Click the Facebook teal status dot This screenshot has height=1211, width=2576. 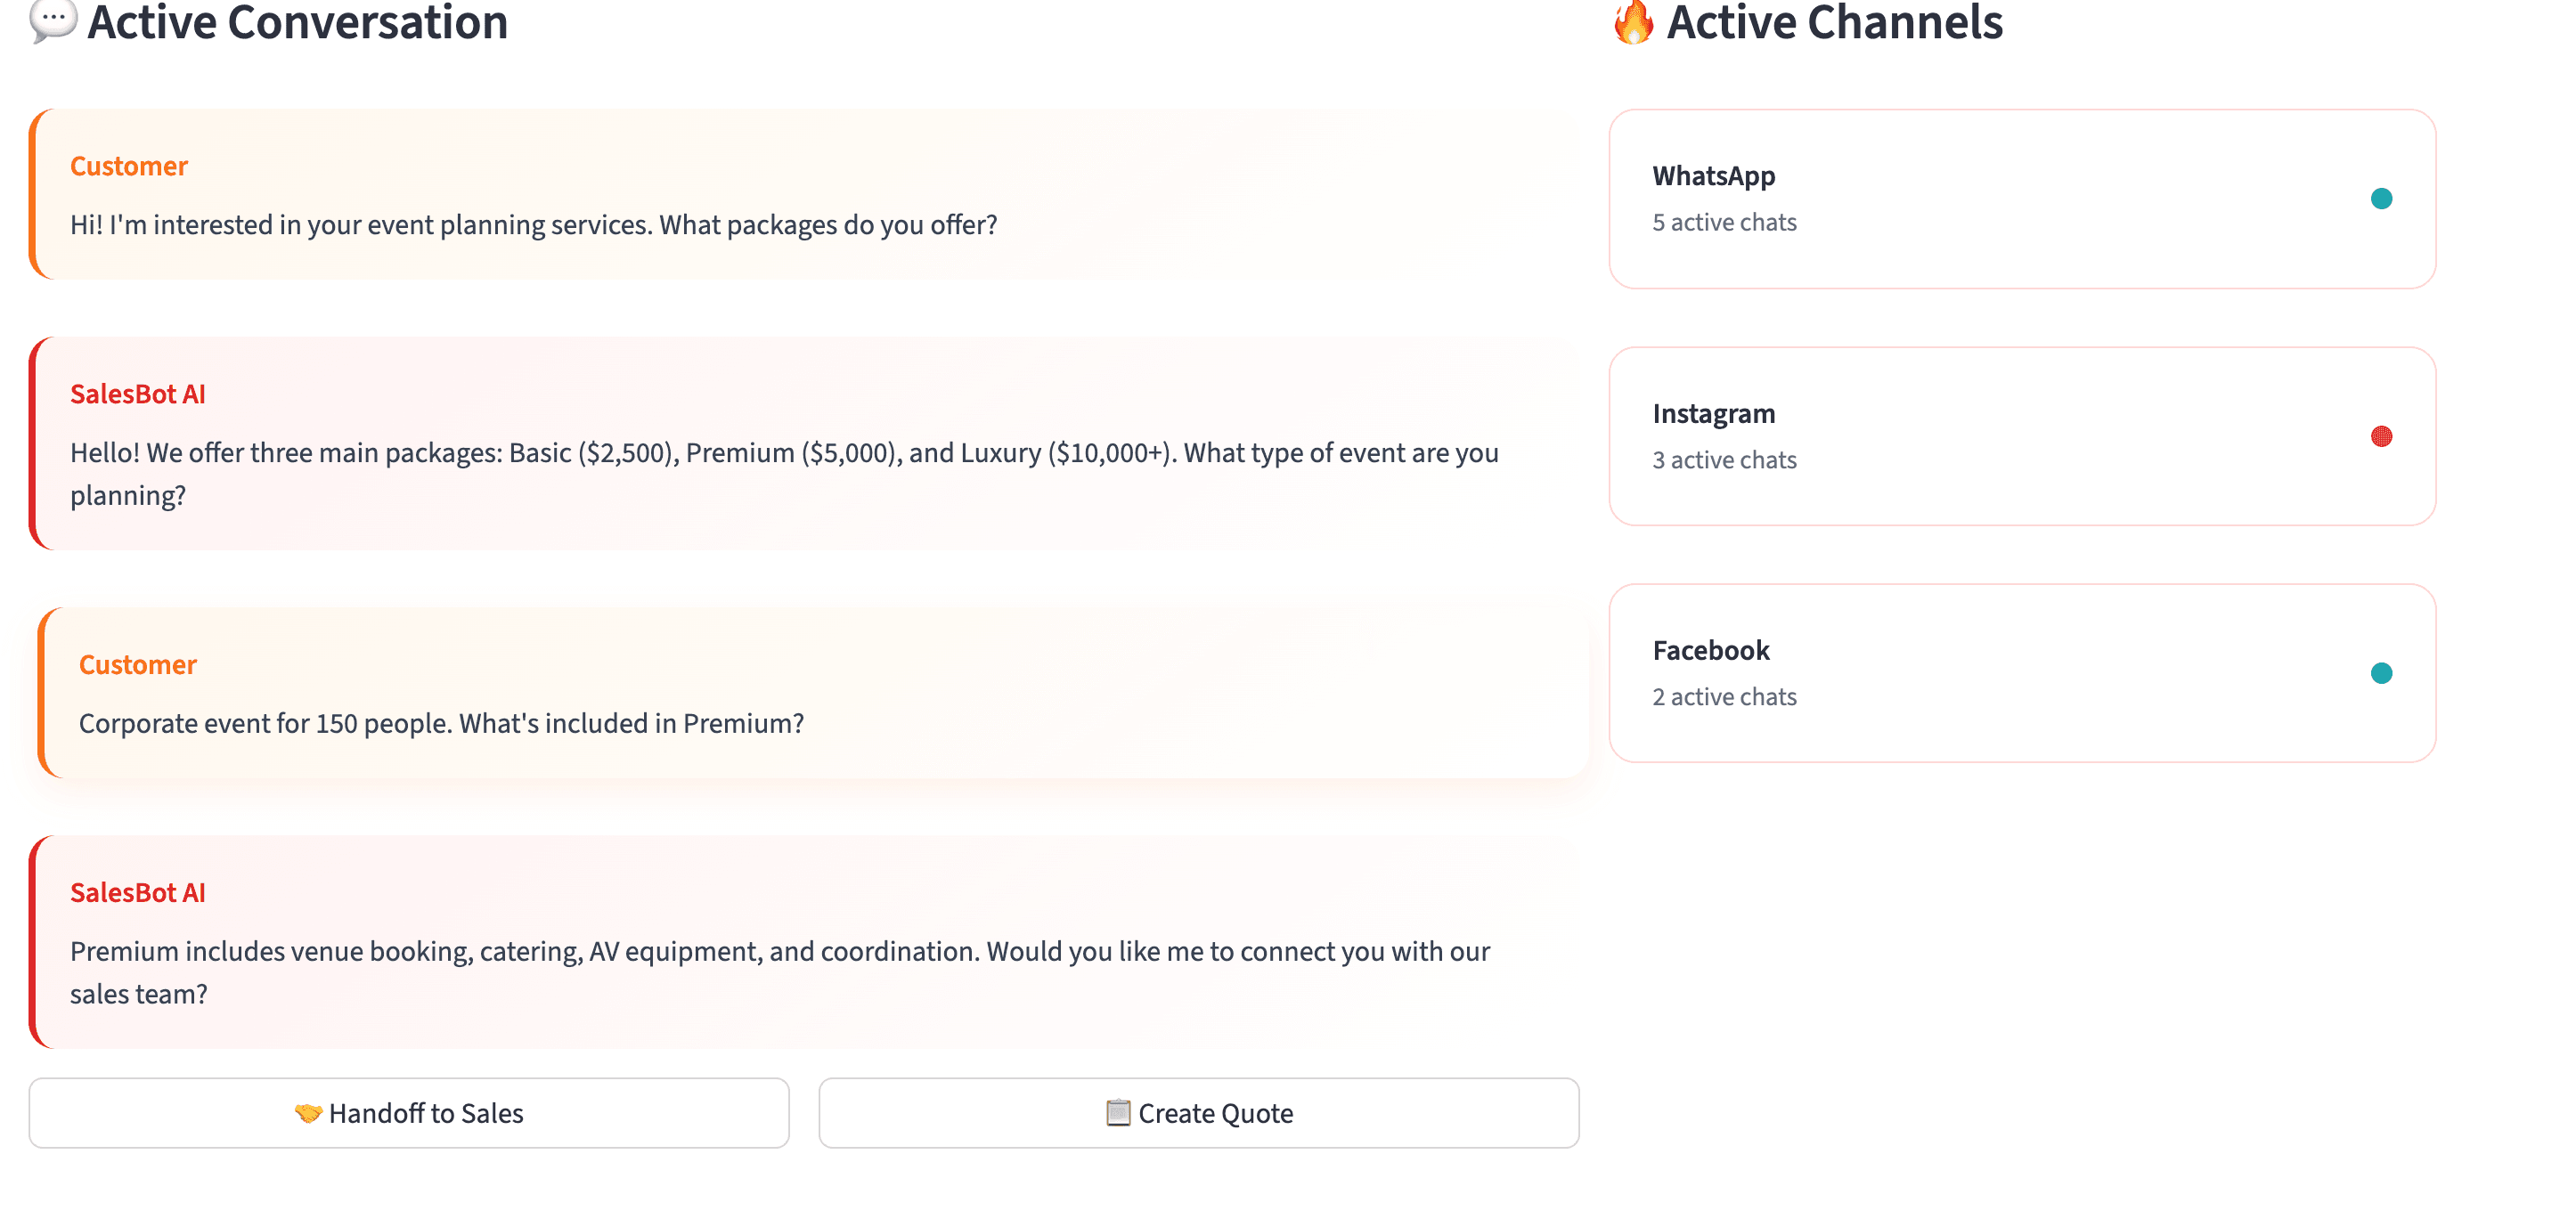click(x=2381, y=673)
